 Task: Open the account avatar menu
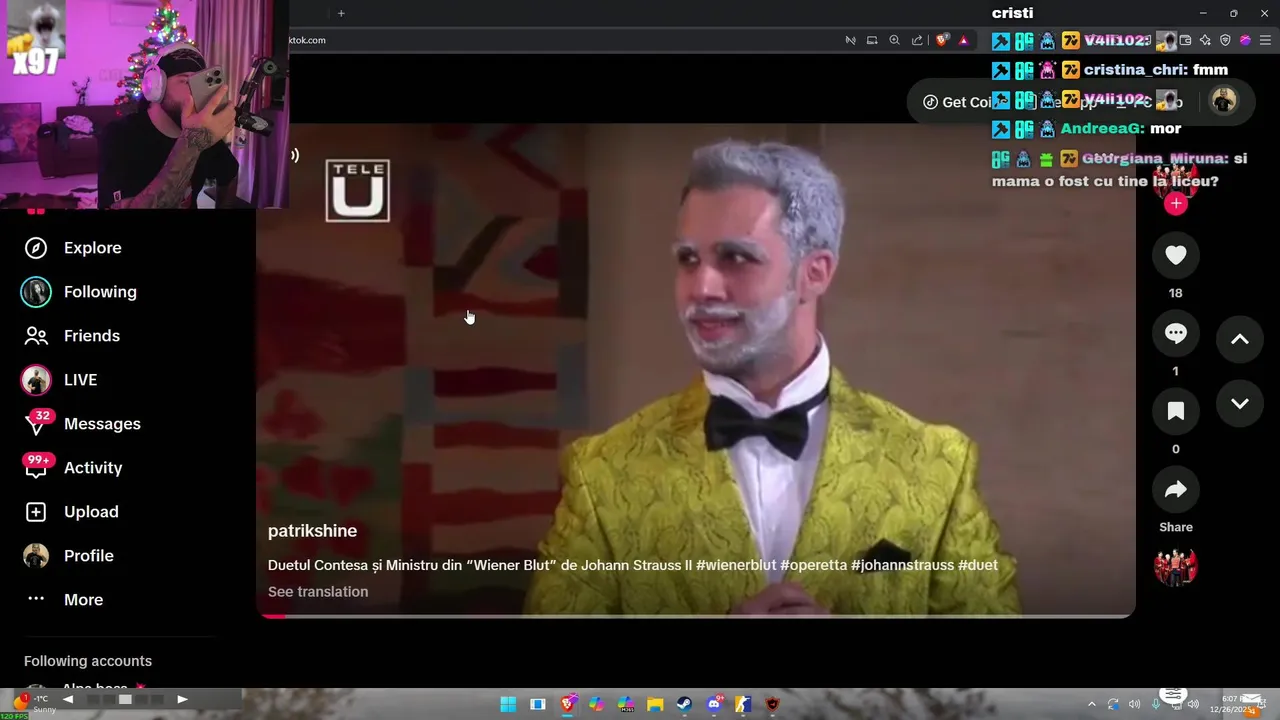1224,101
